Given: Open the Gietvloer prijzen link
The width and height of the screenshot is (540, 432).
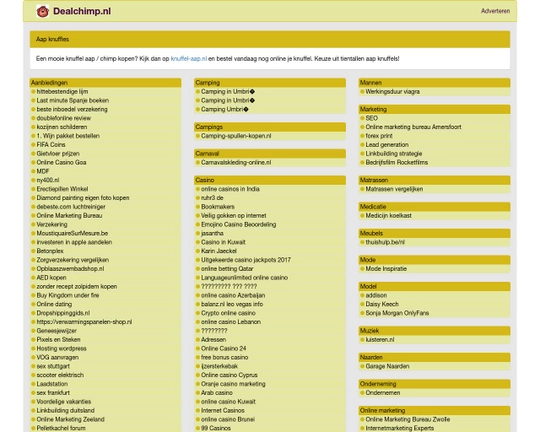Looking at the screenshot, I should 58,154.
